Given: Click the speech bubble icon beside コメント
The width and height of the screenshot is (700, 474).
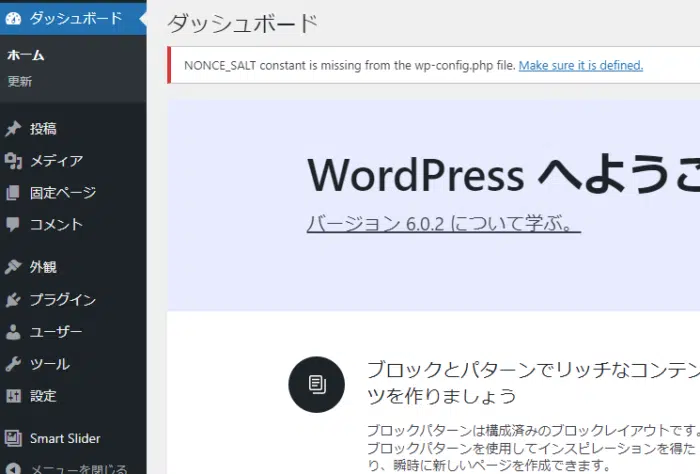Looking at the screenshot, I should (13, 225).
